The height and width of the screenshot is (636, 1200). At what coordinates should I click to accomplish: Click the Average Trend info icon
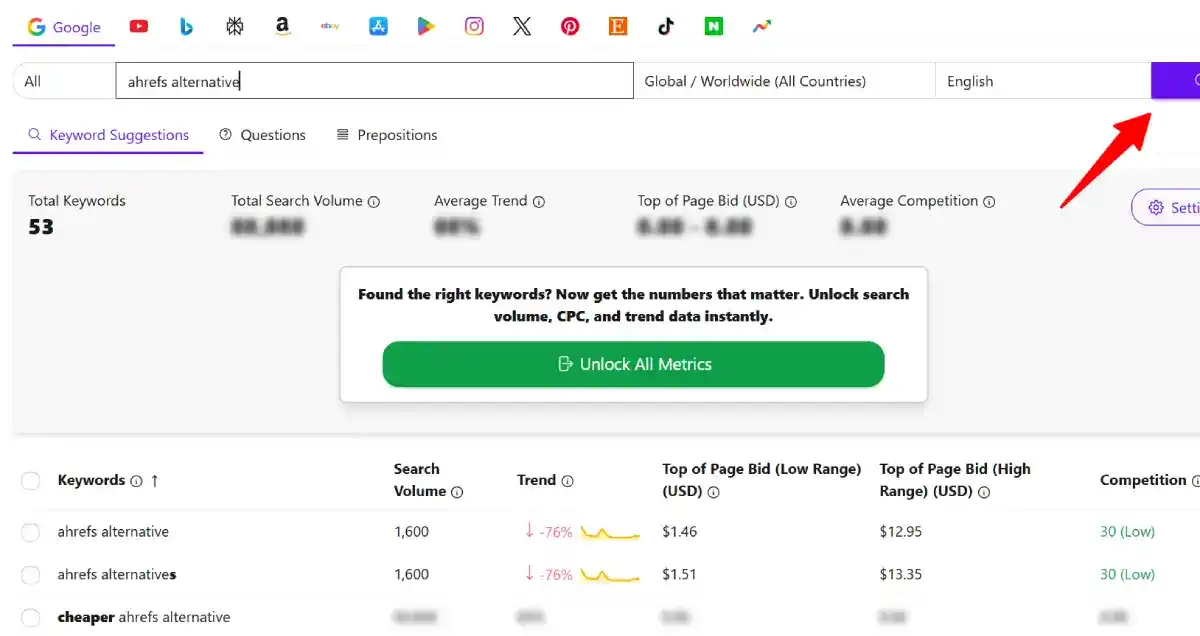pos(539,202)
